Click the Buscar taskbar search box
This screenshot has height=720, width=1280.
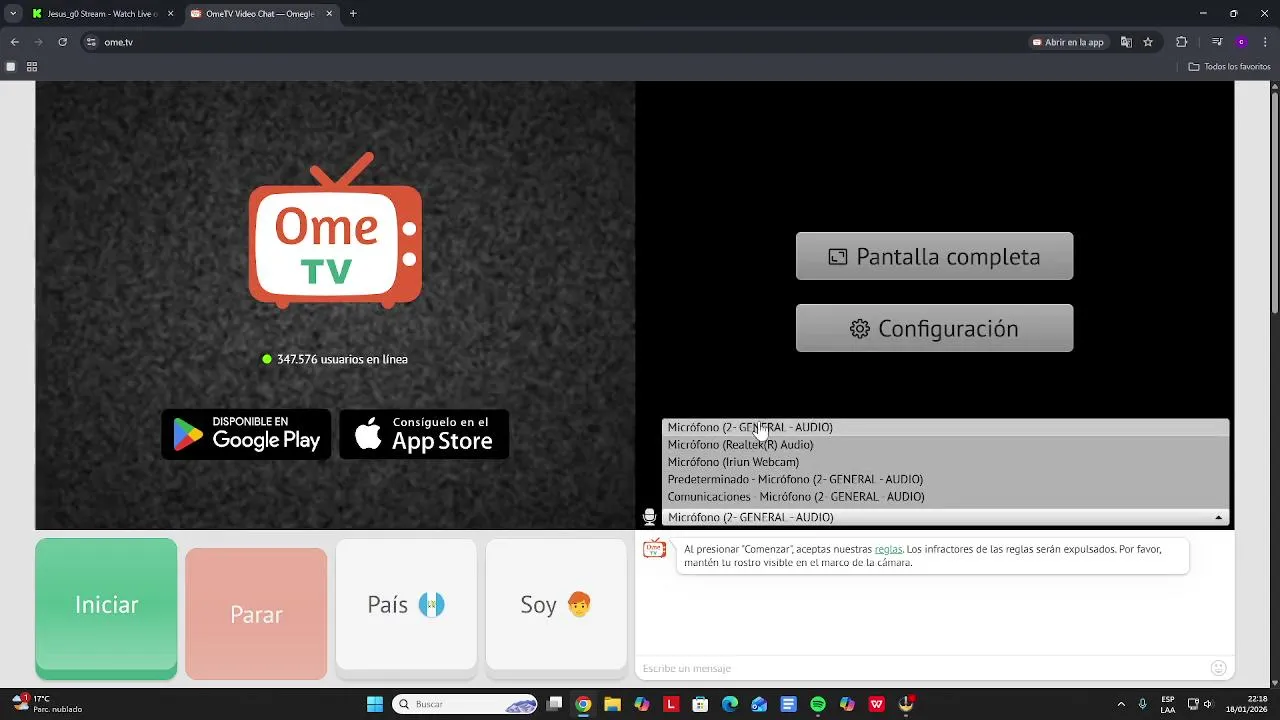point(465,704)
